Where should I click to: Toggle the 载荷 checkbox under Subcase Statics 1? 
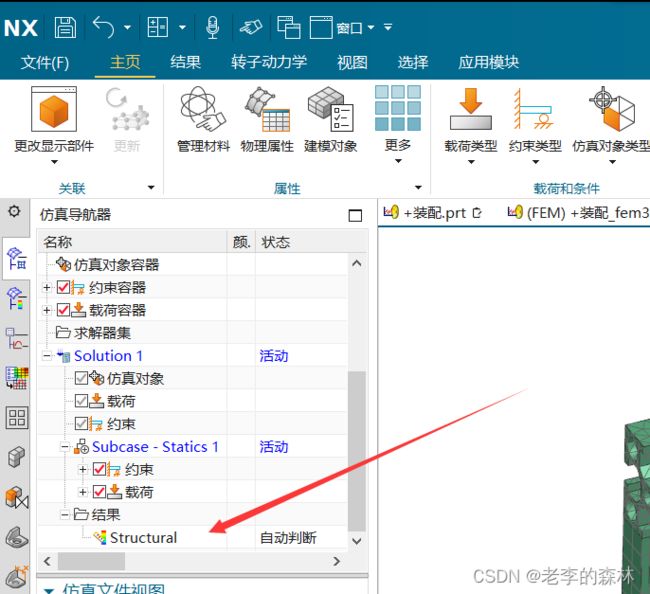tap(99, 492)
